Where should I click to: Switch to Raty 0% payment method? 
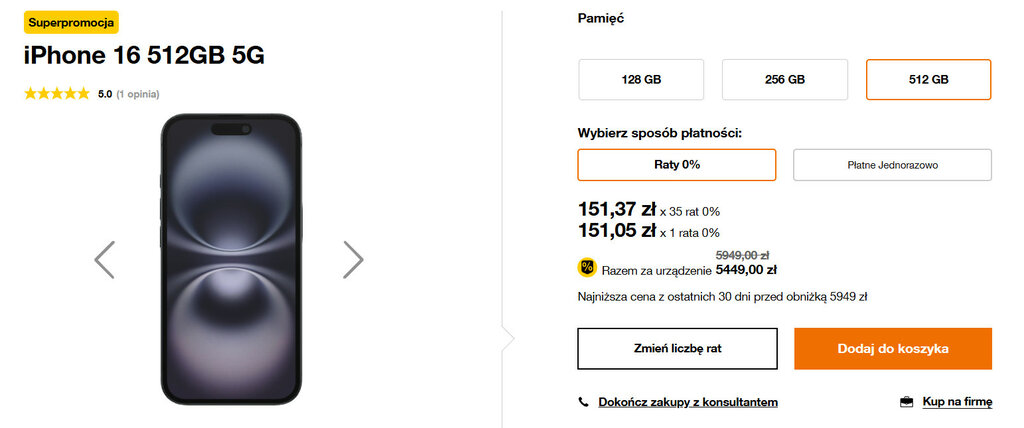click(x=677, y=165)
